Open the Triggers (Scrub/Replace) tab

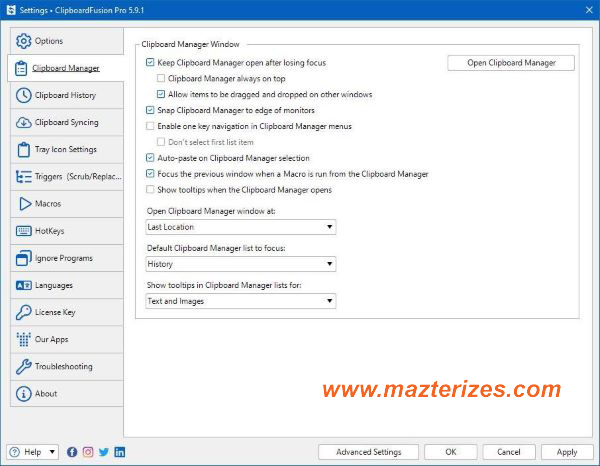coord(67,176)
